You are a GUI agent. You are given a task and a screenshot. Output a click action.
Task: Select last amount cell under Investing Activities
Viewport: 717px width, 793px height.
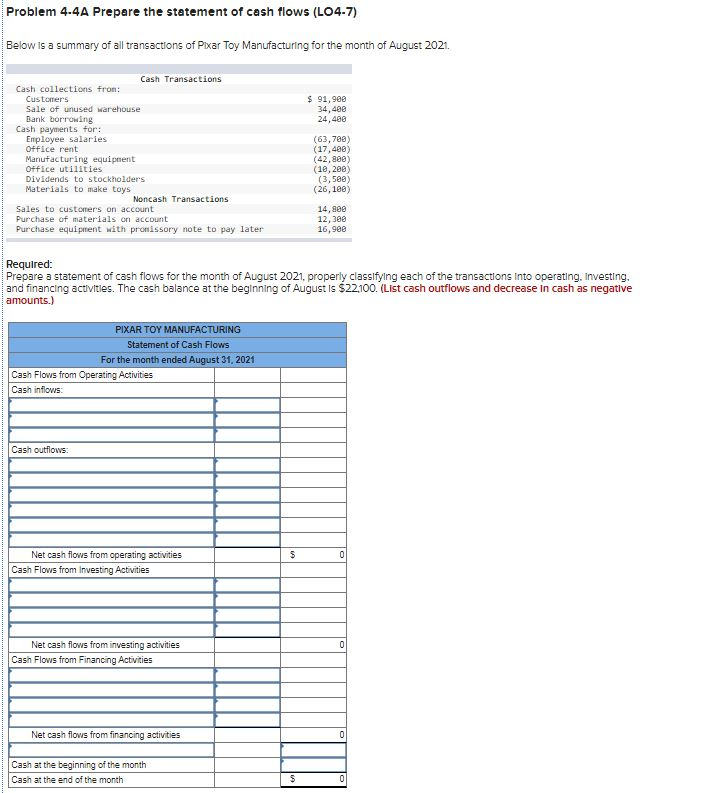pyautogui.click(x=247, y=630)
